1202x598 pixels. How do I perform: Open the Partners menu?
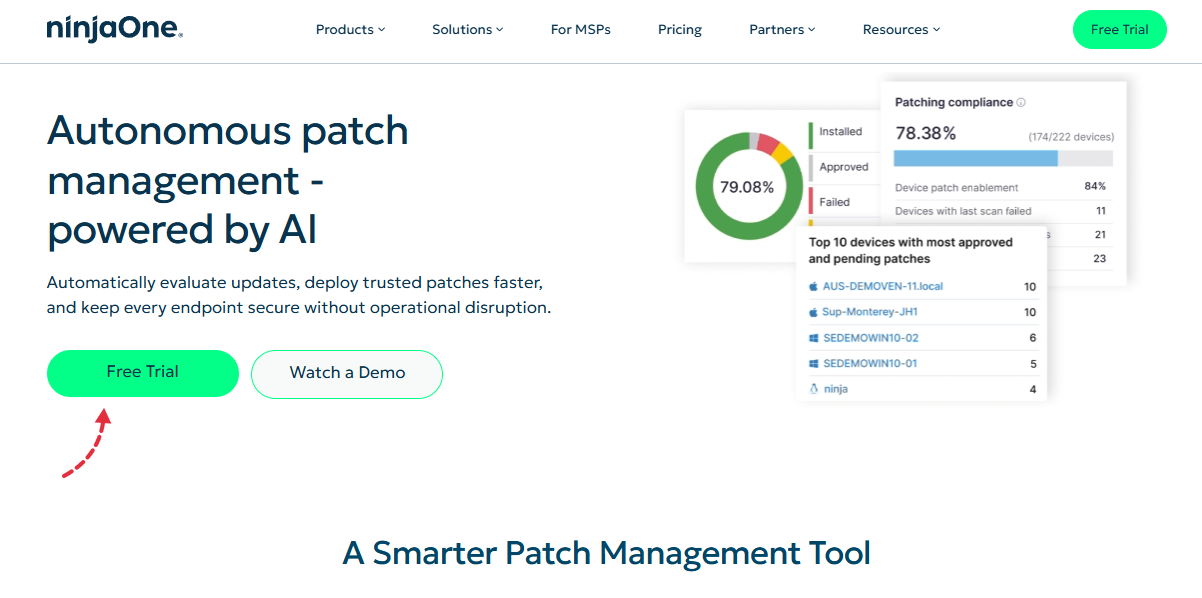[x=783, y=30]
